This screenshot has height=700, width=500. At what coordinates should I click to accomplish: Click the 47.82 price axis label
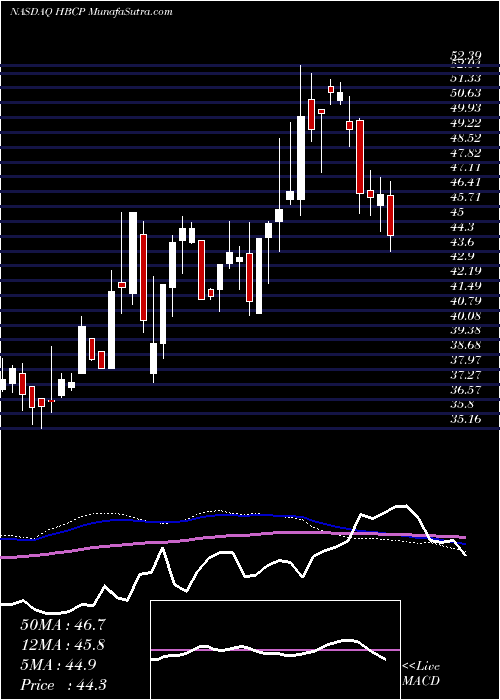coord(466,153)
